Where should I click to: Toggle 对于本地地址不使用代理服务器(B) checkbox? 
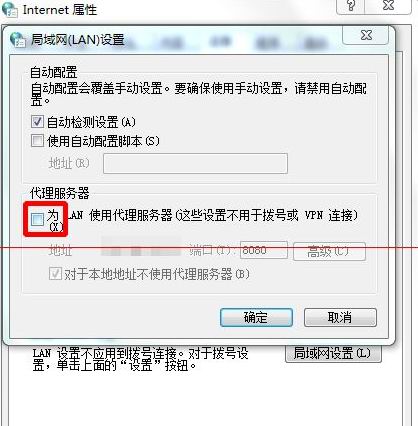coord(55,274)
